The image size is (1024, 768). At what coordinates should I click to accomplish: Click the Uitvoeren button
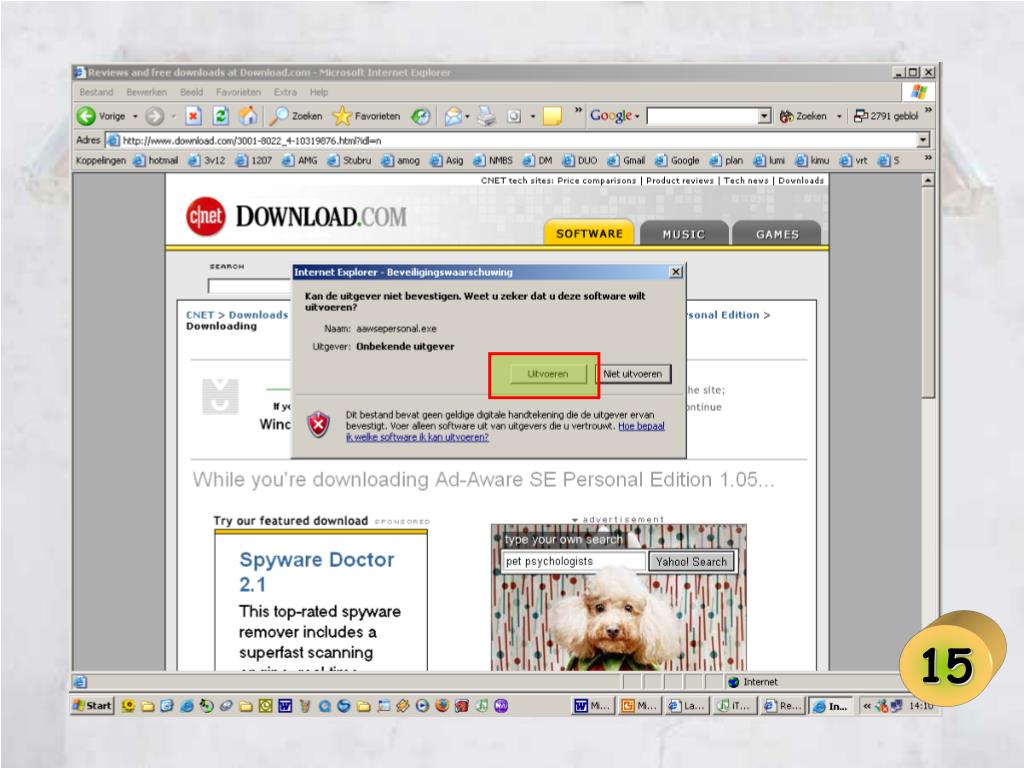pos(547,374)
